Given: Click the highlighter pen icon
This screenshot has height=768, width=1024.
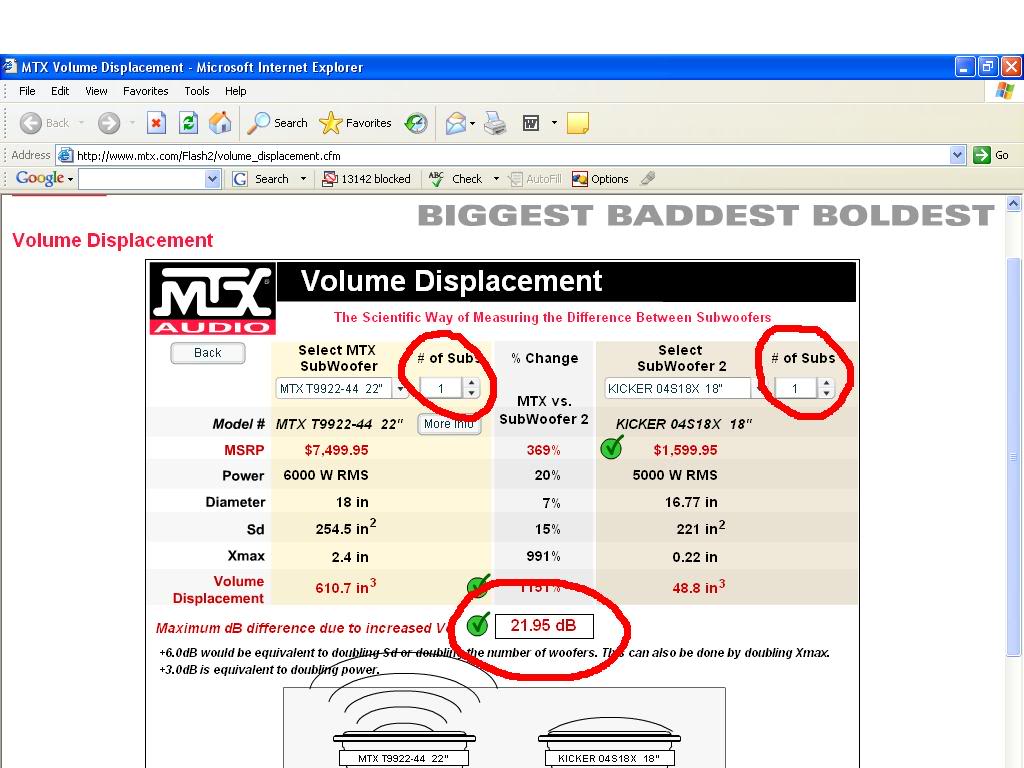Looking at the screenshot, I should [x=648, y=178].
